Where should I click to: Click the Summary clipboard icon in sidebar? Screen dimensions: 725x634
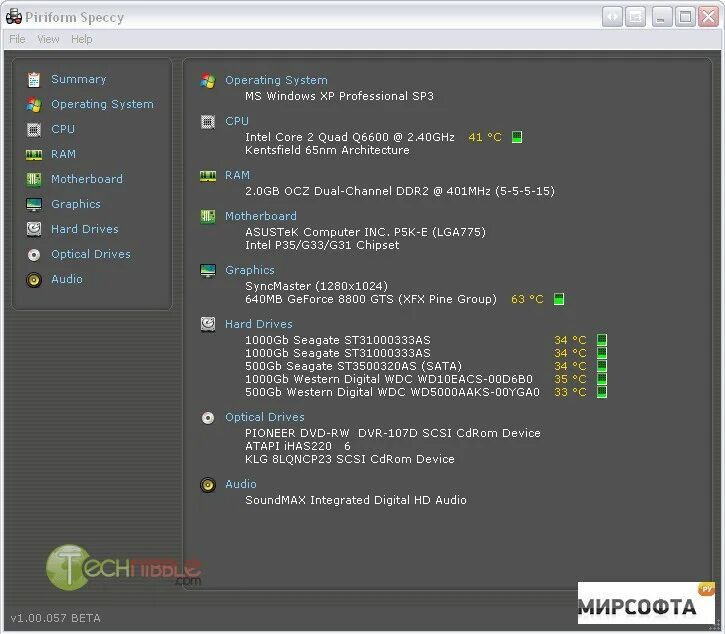[x=34, y=80]
